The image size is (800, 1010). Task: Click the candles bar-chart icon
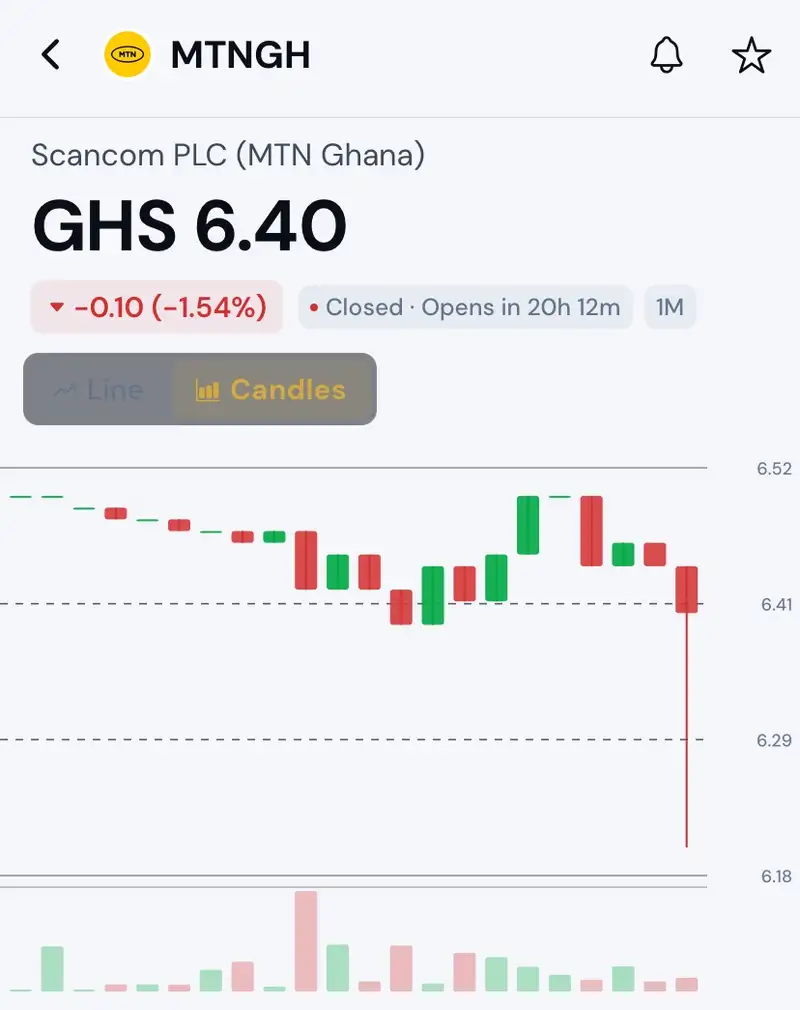207,390
